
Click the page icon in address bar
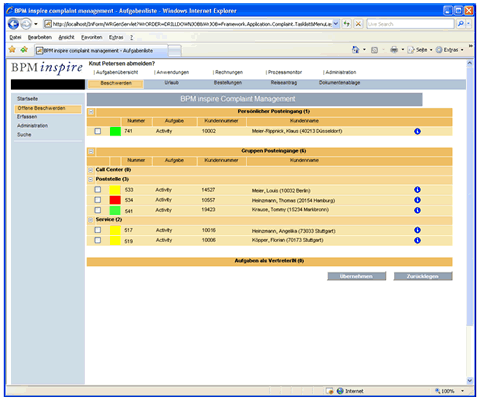click(x=48, y=24)
